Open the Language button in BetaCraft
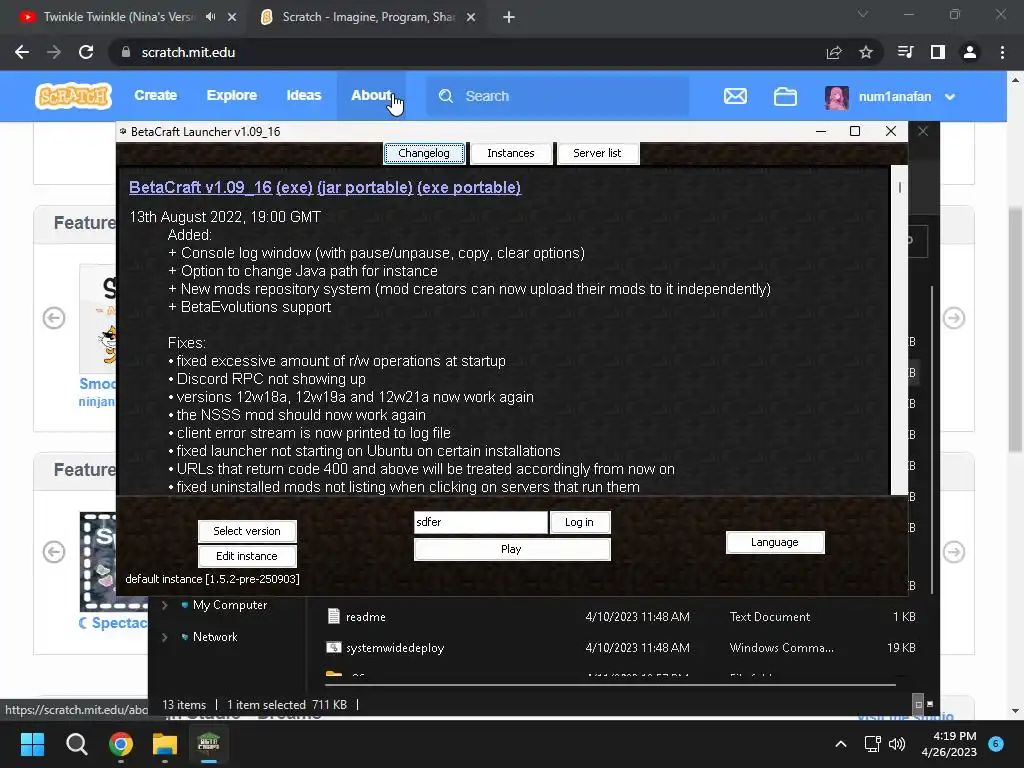This screenshot has width=1024, height=768. click(x=775, y=542)
